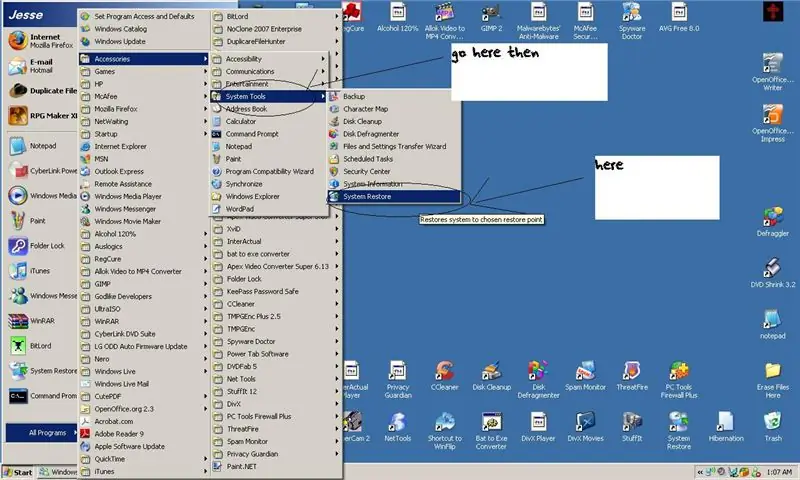Open Security Center menu entry
The width and height of the screenshot is (800, 480).
(393, 171)
